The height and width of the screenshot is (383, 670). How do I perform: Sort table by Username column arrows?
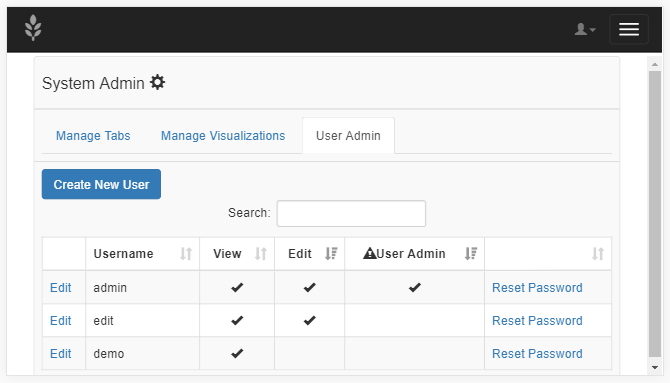point(186,253)
